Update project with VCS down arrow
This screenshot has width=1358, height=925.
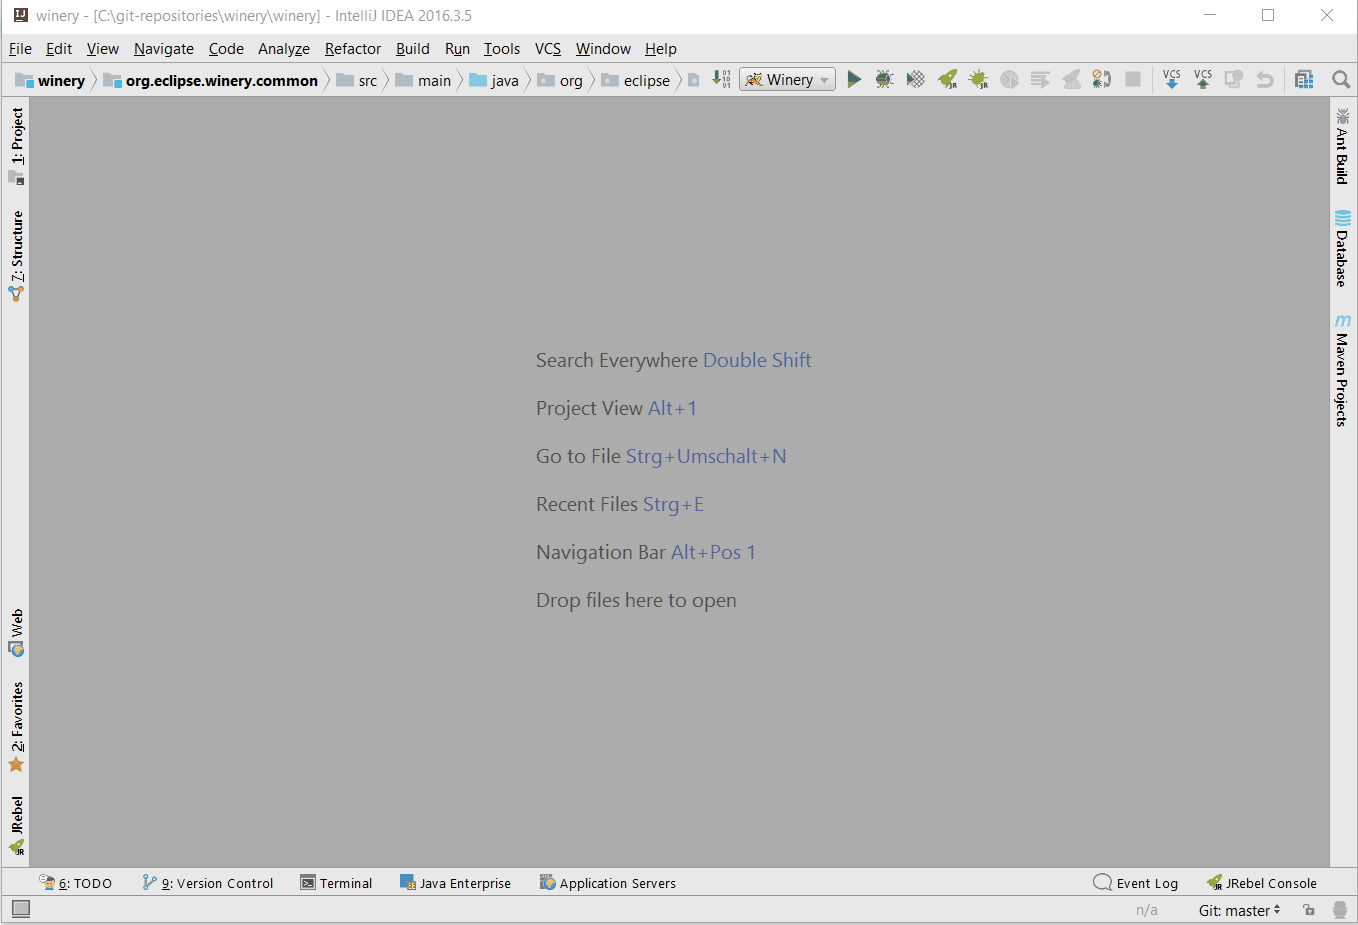1172,79
